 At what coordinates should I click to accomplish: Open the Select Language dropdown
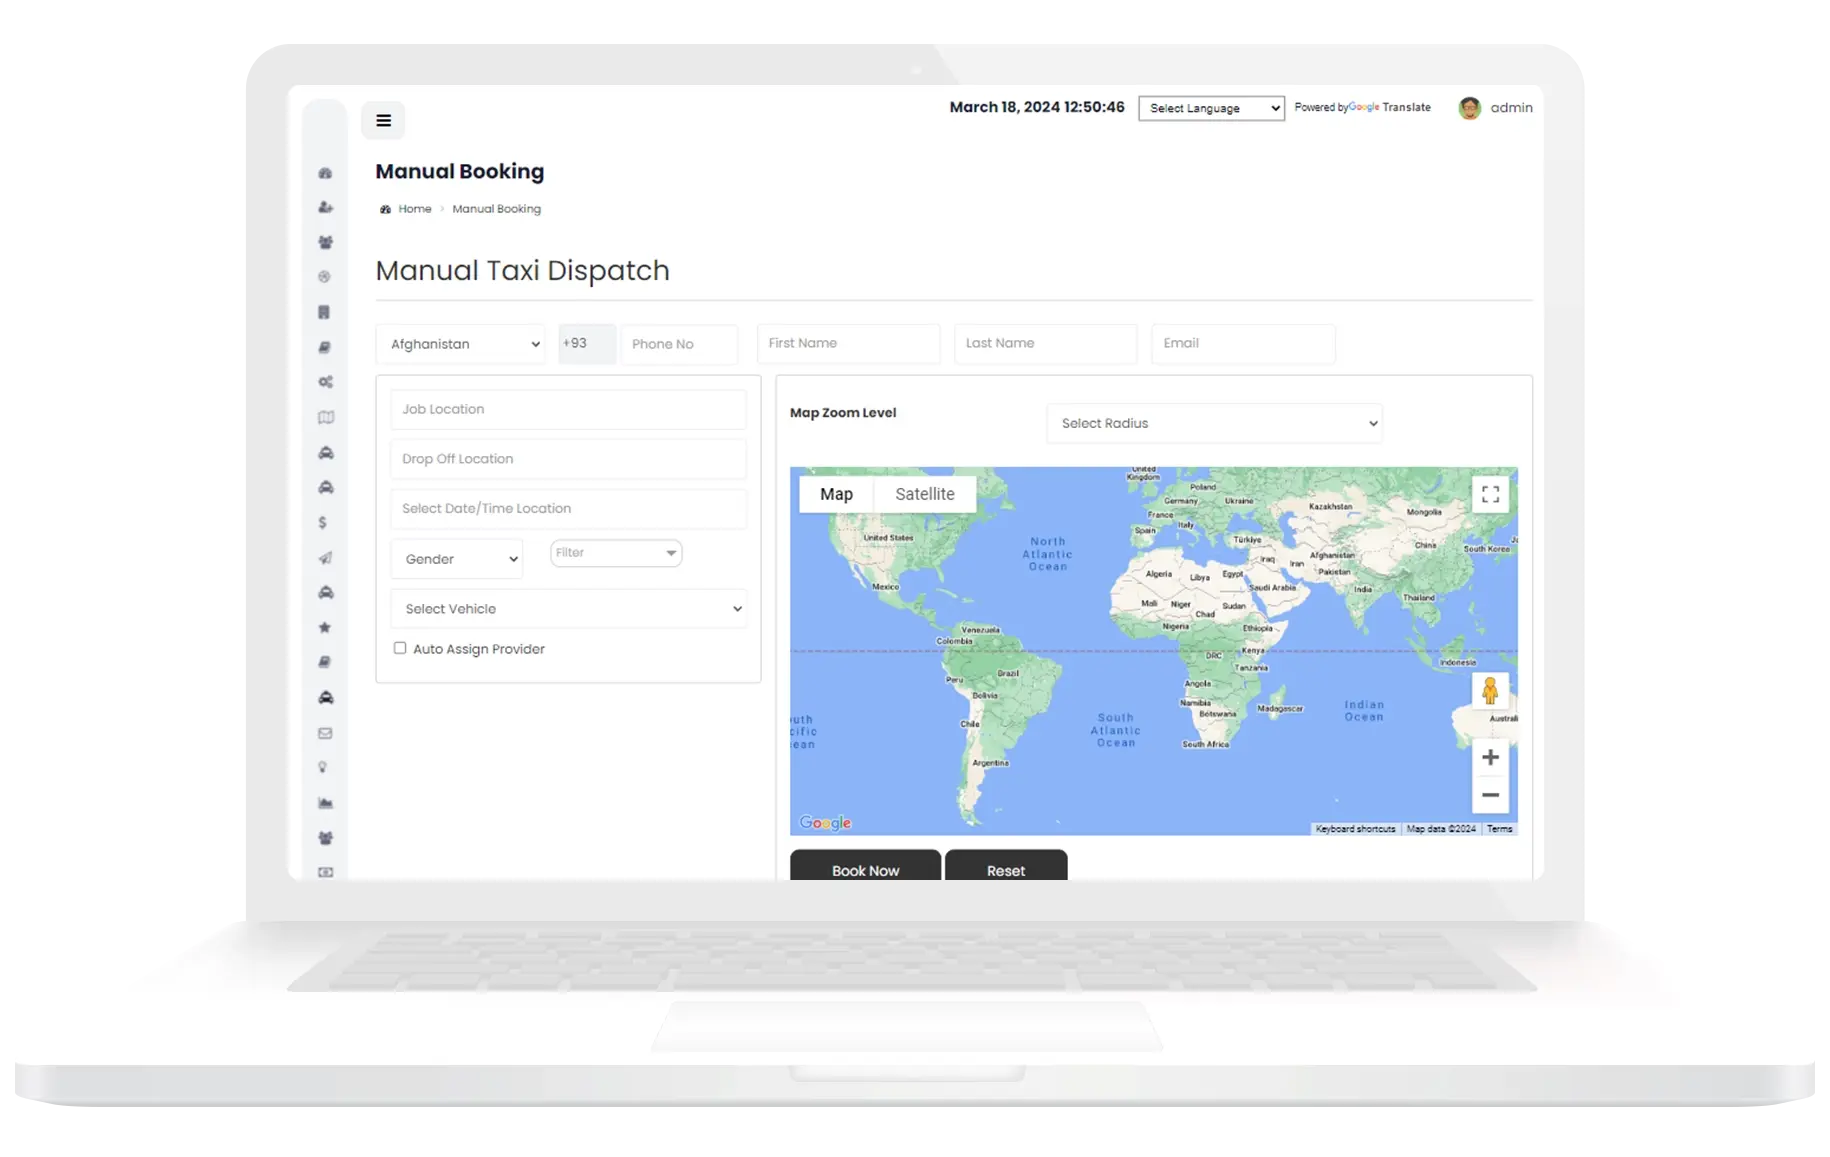coord(1211,108)
